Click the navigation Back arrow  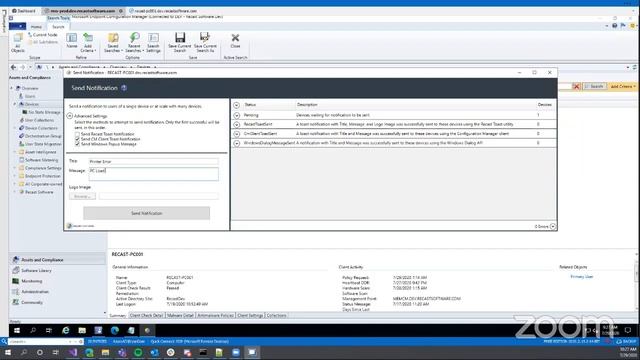[x=13, y=67]
